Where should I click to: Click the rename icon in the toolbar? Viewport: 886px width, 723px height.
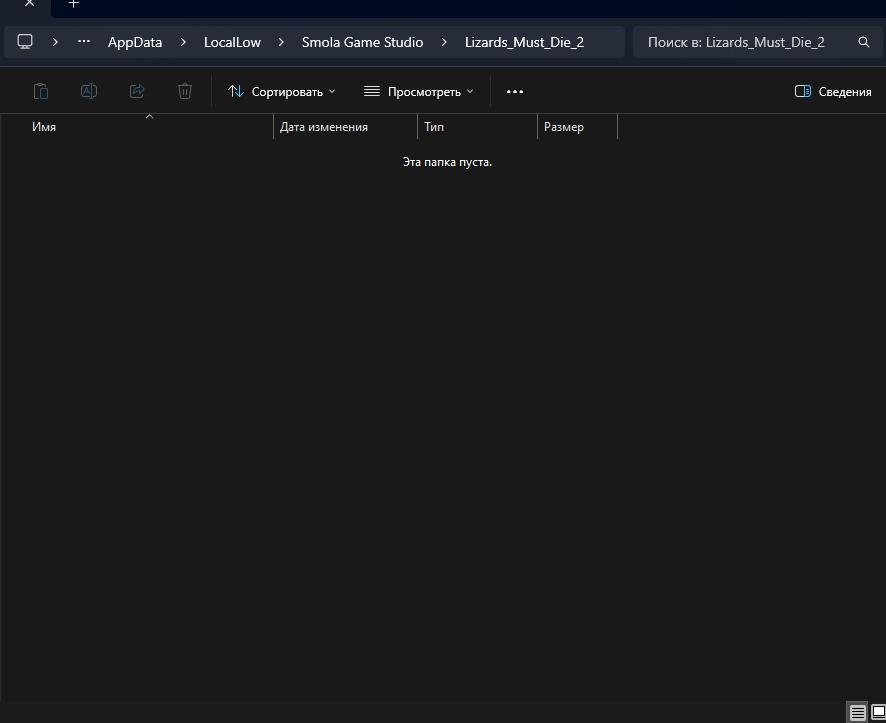tap(89, 91)
